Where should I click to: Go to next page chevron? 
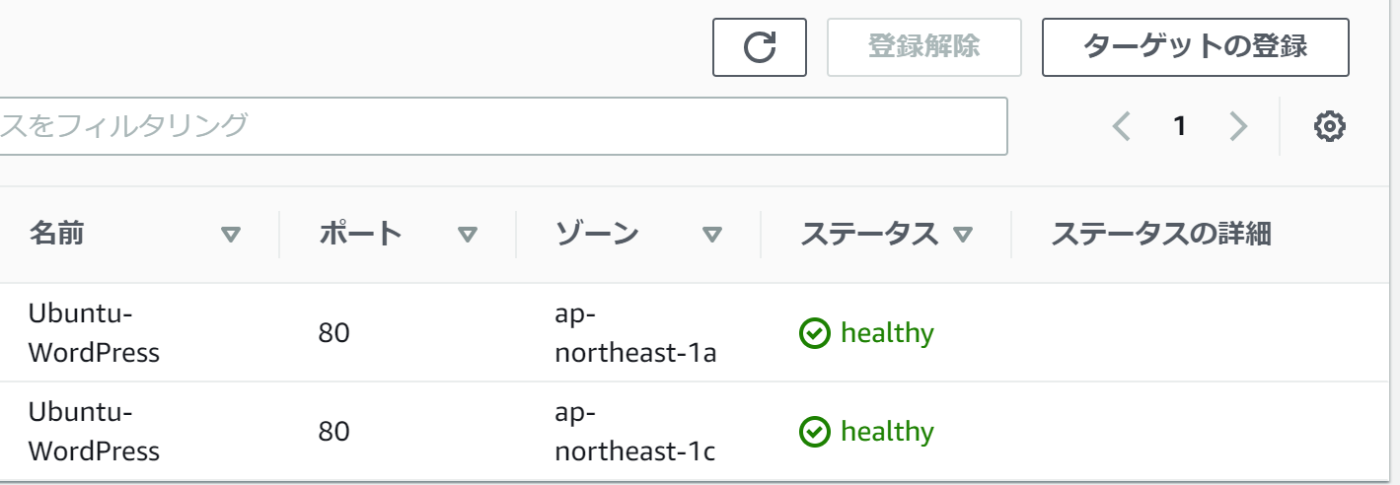(1238, 126)
